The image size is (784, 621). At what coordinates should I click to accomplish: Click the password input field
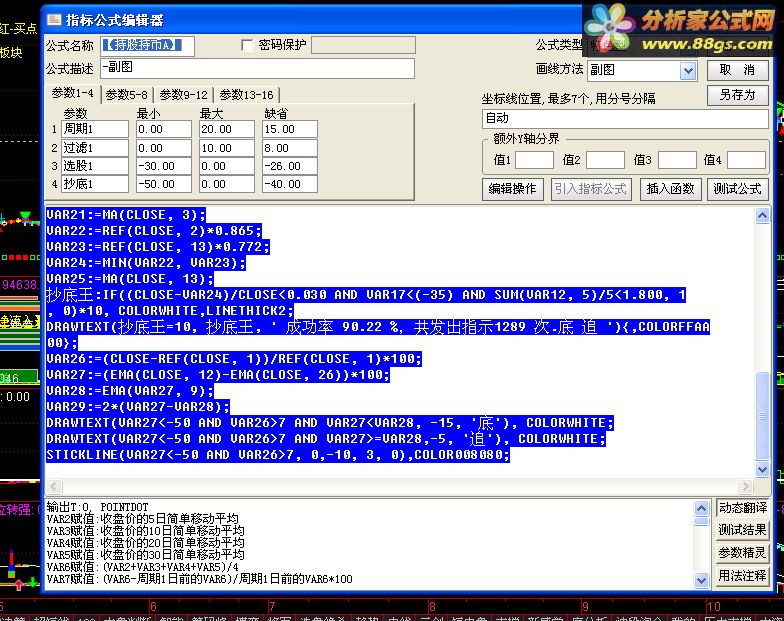[363, 46]
